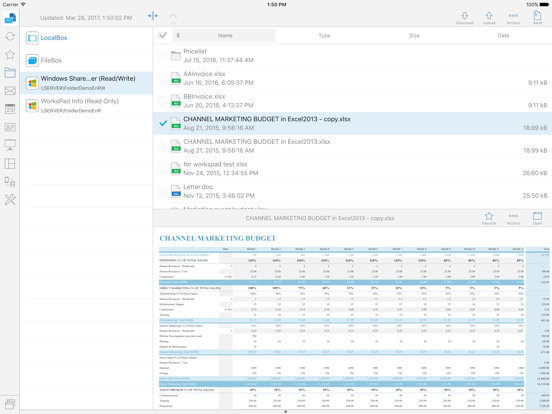The image size is (552, 414).
Task: Check the for workspad test.xlsx checkbox
Action: (162, 168)
